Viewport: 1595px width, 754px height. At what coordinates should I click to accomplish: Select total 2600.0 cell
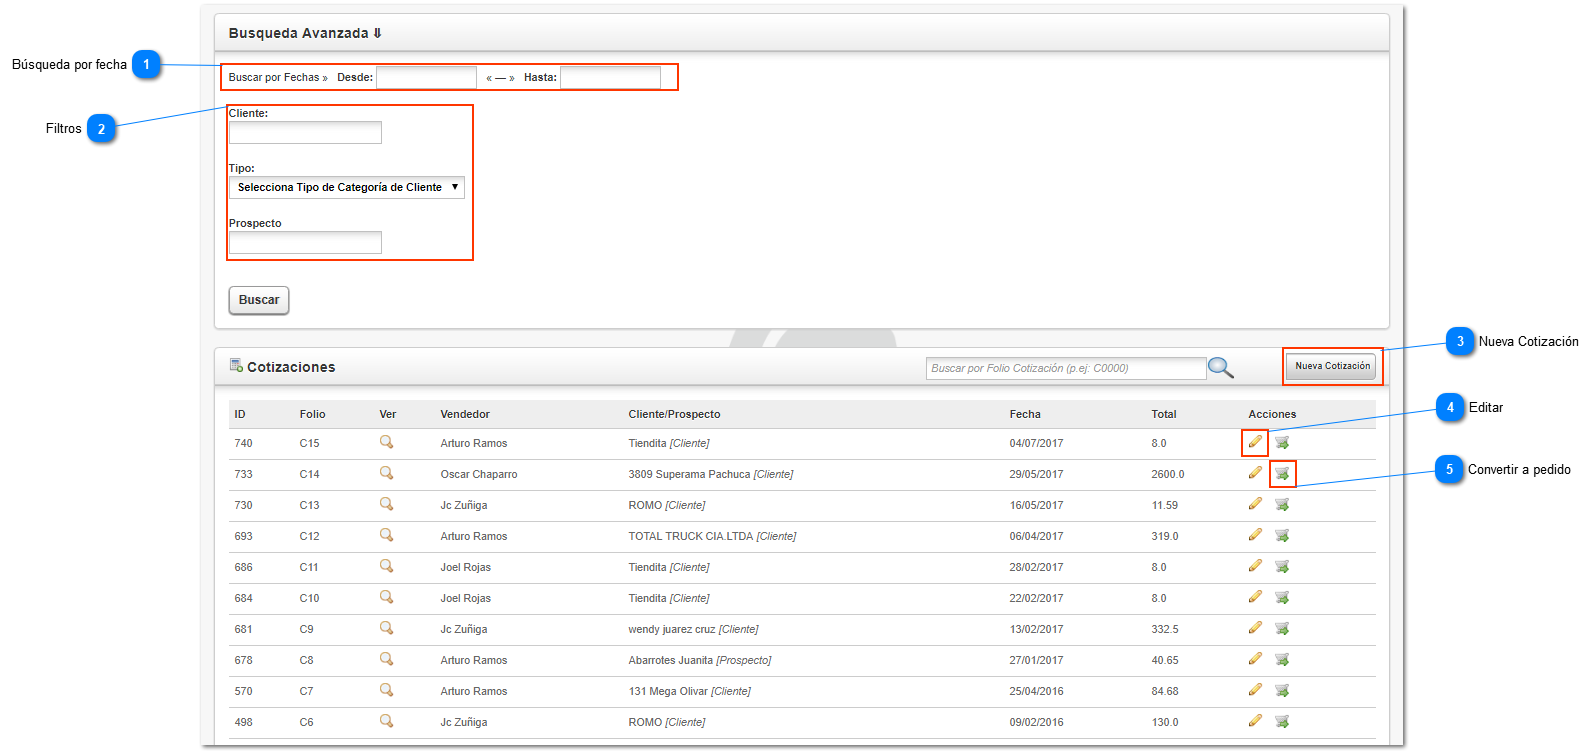click(1168, 474)
